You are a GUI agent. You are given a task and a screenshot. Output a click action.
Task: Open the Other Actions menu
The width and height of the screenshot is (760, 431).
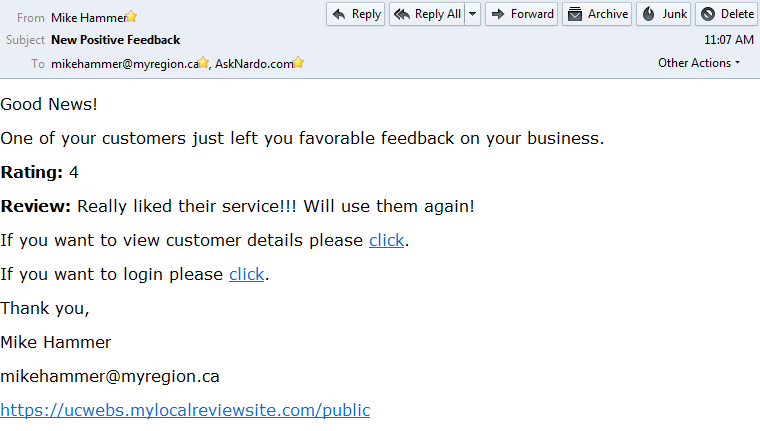click(699, 63)
